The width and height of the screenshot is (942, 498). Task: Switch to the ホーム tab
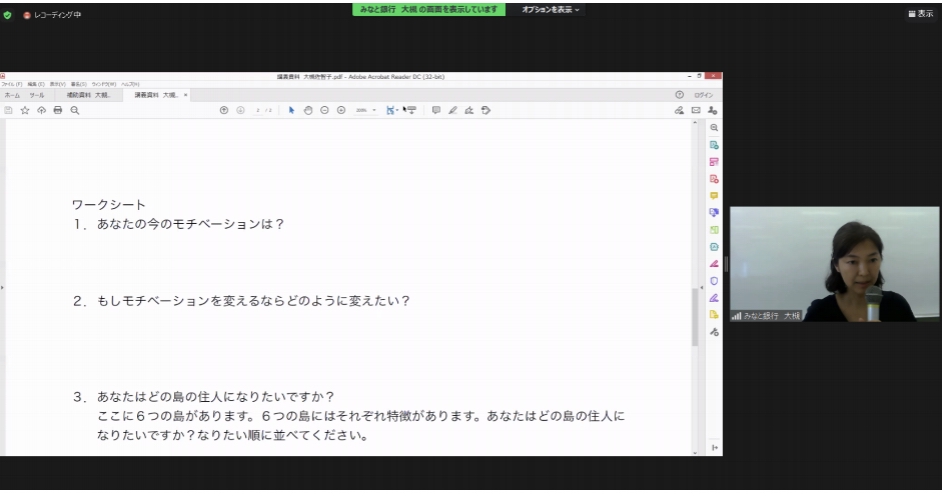[12, 95]
